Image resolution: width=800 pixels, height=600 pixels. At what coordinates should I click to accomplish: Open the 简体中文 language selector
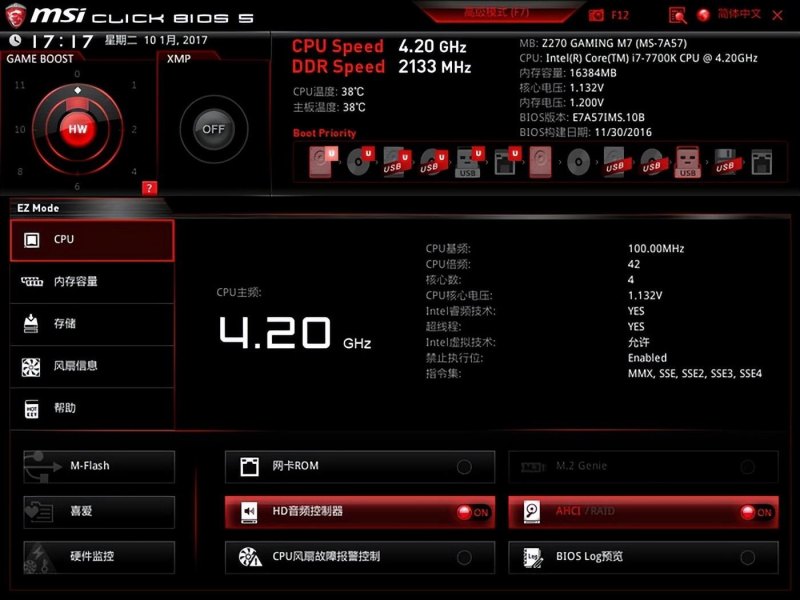point(730,14)
